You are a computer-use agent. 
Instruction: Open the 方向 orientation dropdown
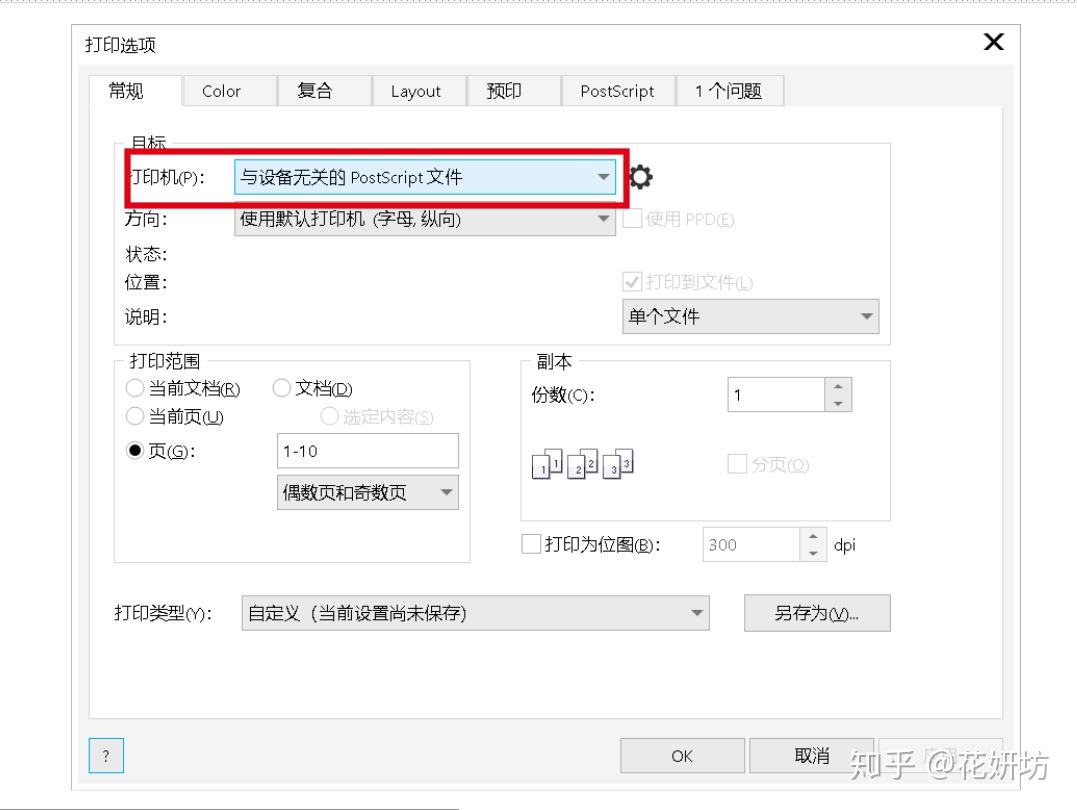coord(425,219)
